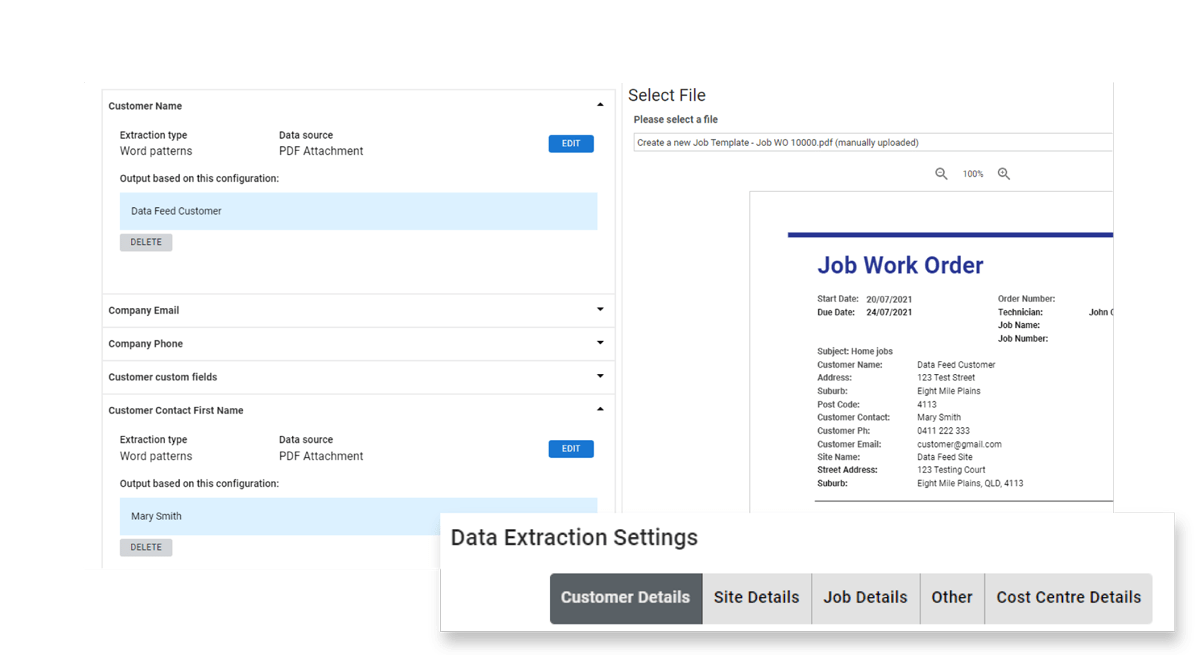Click the zoom out magnifier icon

coord(941,174)
